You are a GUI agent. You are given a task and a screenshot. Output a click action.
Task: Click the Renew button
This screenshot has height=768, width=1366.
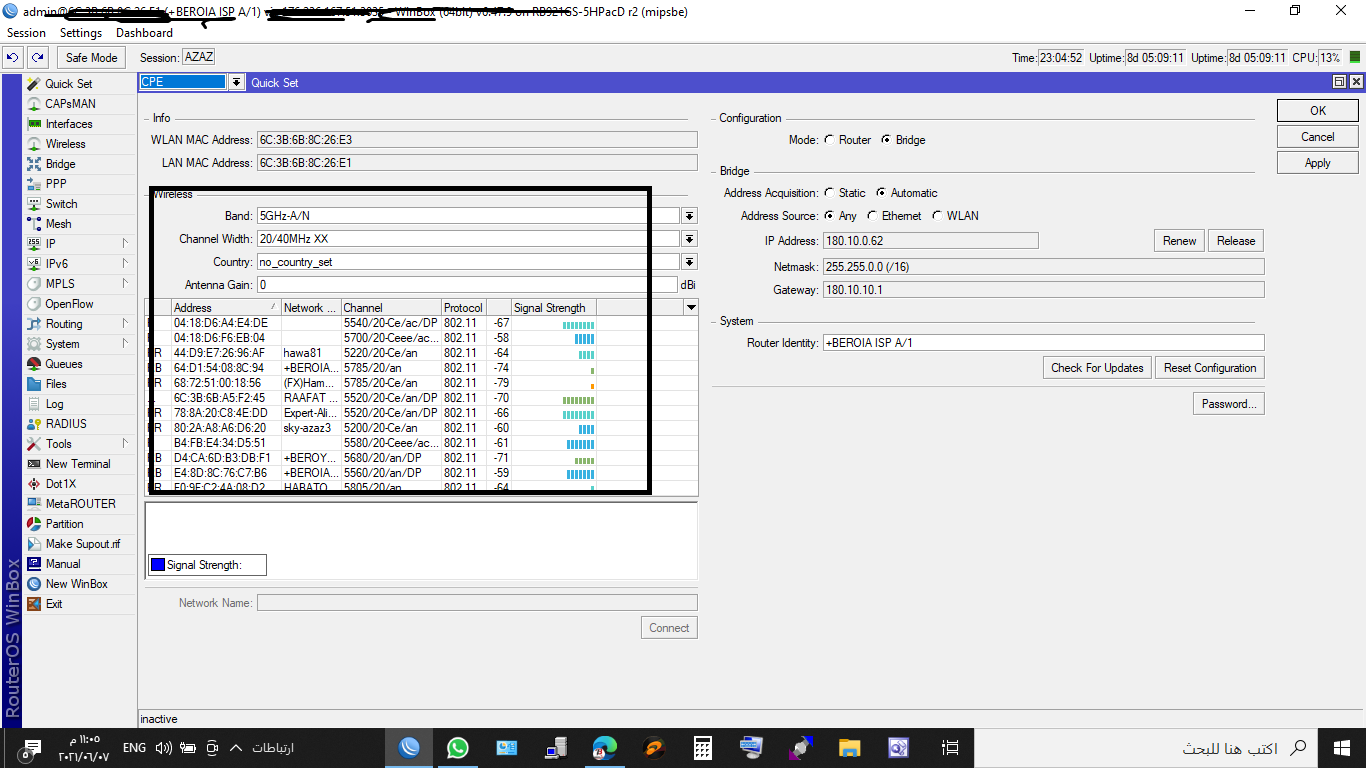pos(1179,241)
